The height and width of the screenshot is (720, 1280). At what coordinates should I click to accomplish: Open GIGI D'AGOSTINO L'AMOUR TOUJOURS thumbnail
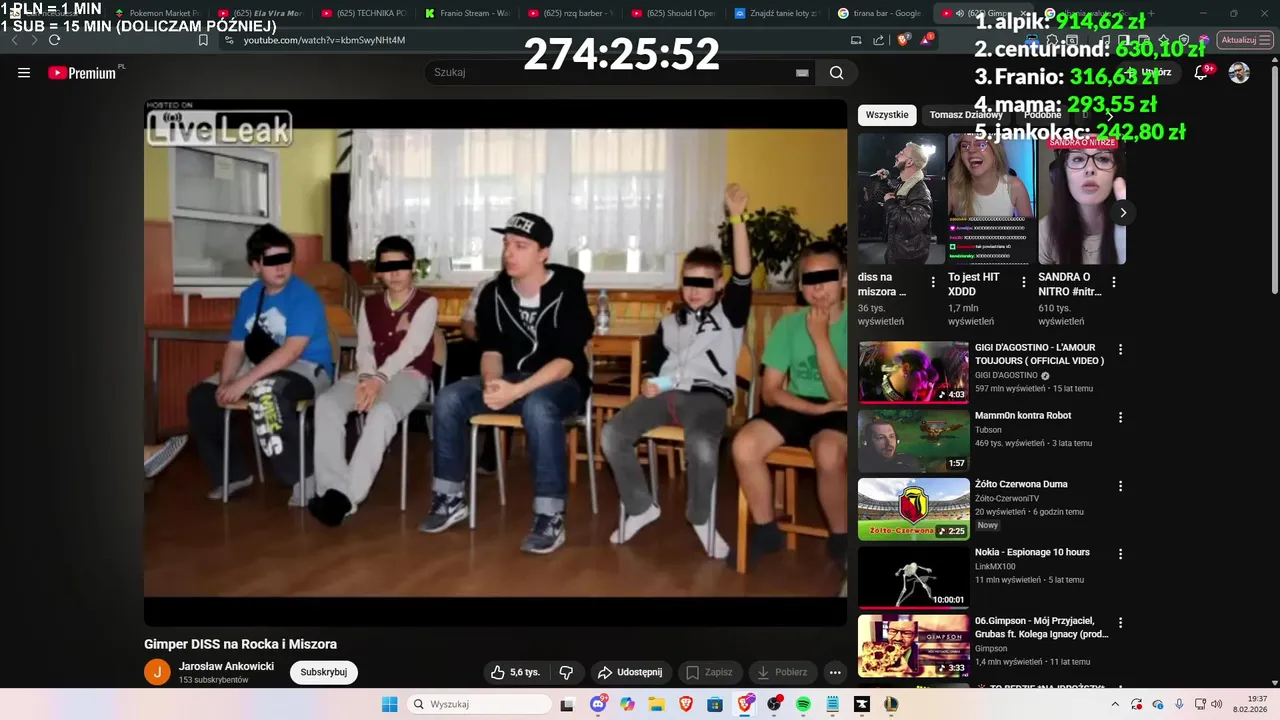coord(913,372)
